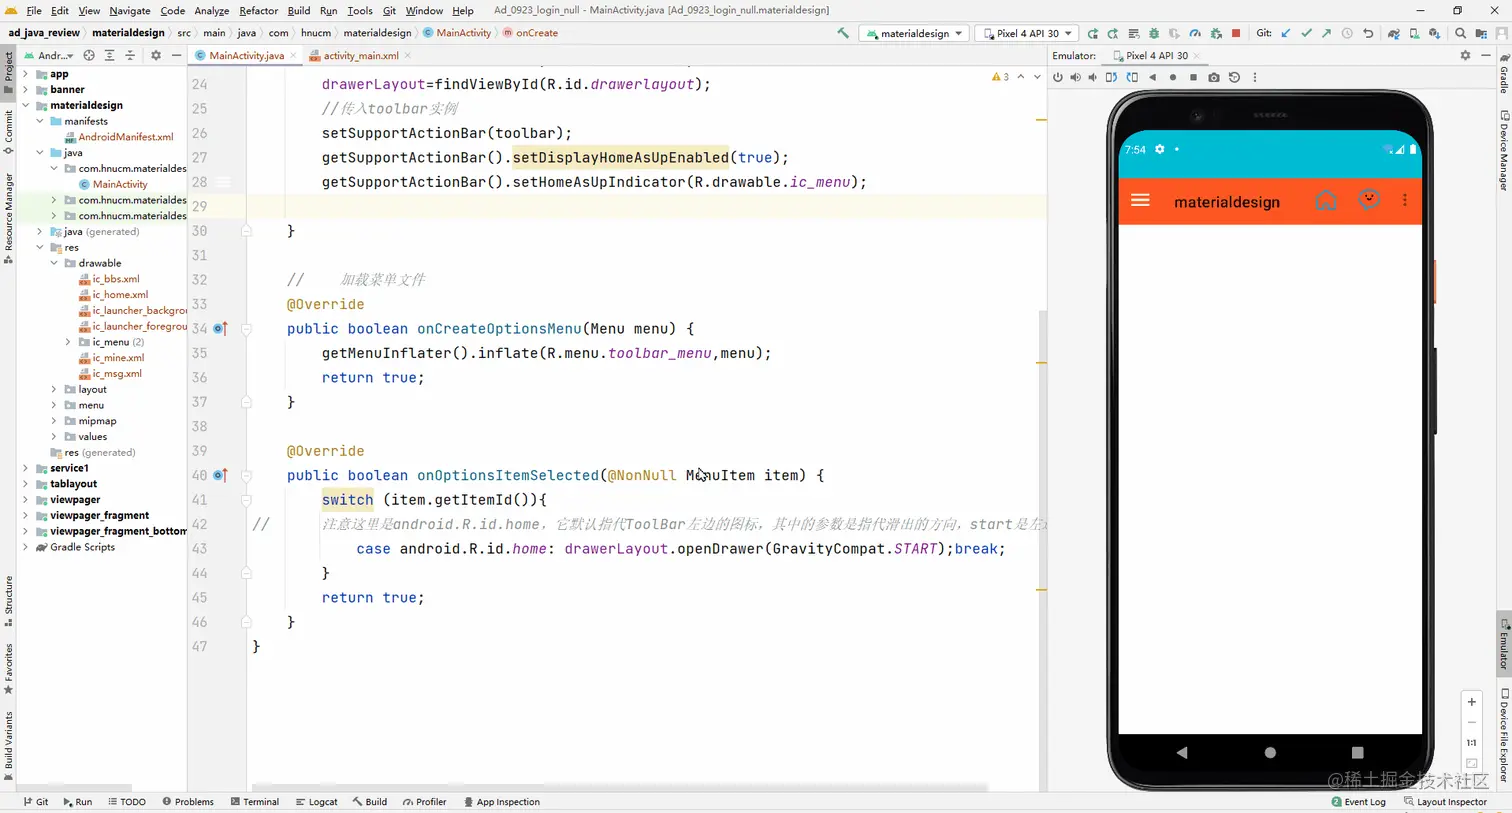Open the App Inspection tool window
1512x813 pixels.
[x=501, y=802]
